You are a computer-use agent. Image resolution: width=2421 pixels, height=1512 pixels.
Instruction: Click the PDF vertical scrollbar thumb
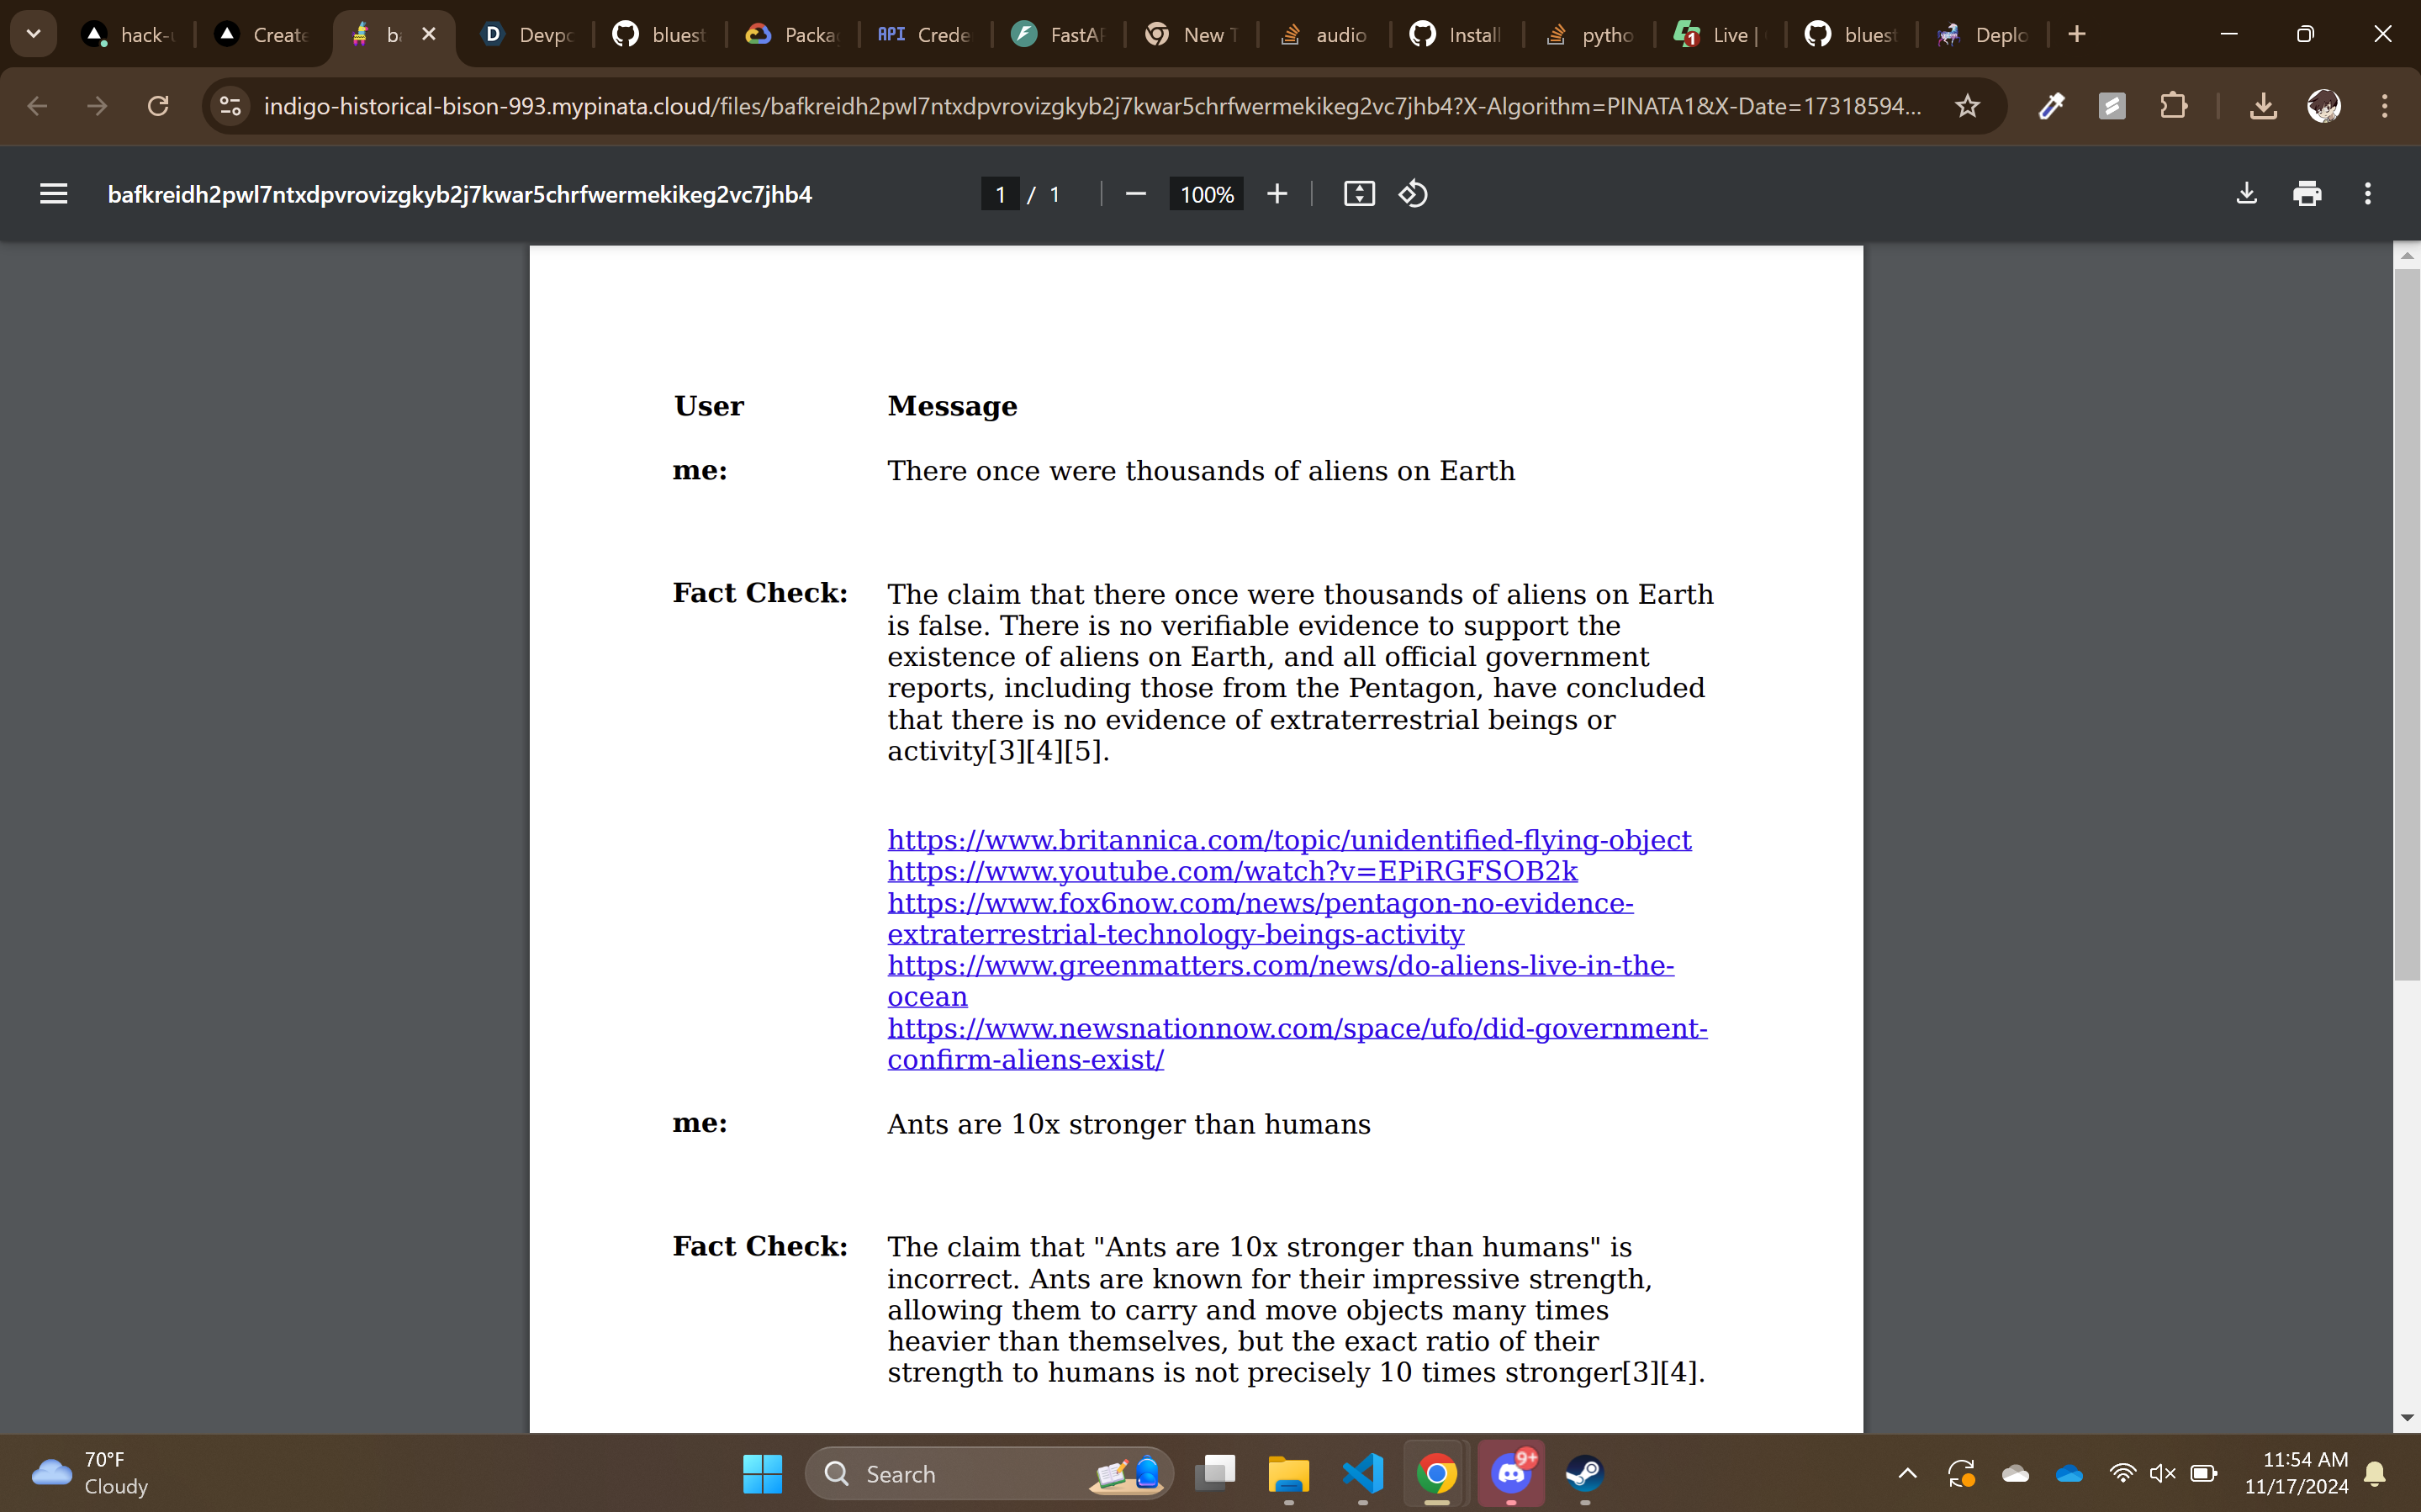coord(2406,620)
